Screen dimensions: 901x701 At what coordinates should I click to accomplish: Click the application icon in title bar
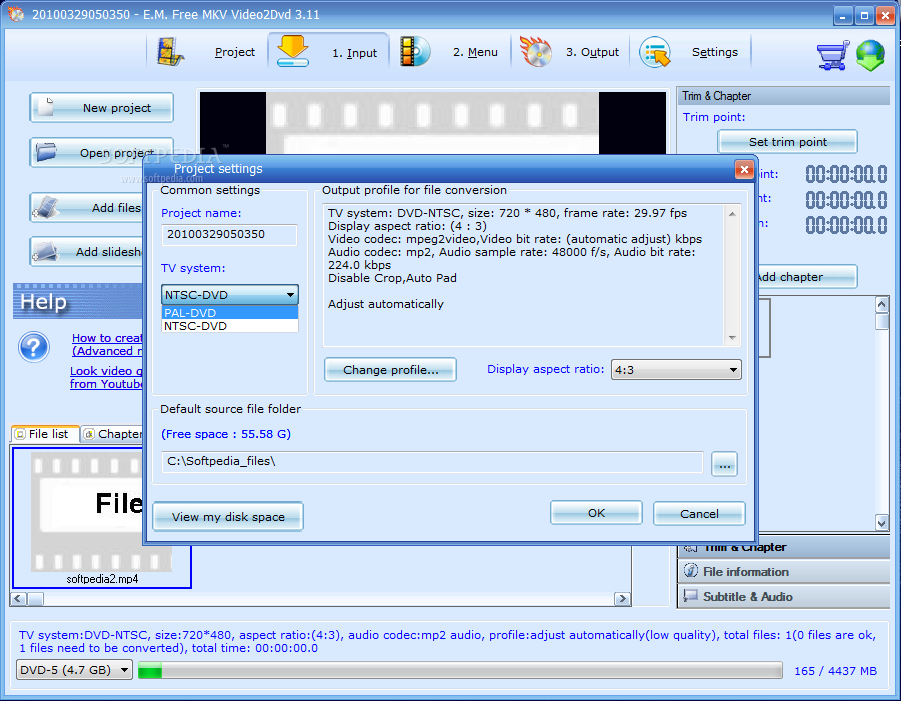click(x=16, y=14)
